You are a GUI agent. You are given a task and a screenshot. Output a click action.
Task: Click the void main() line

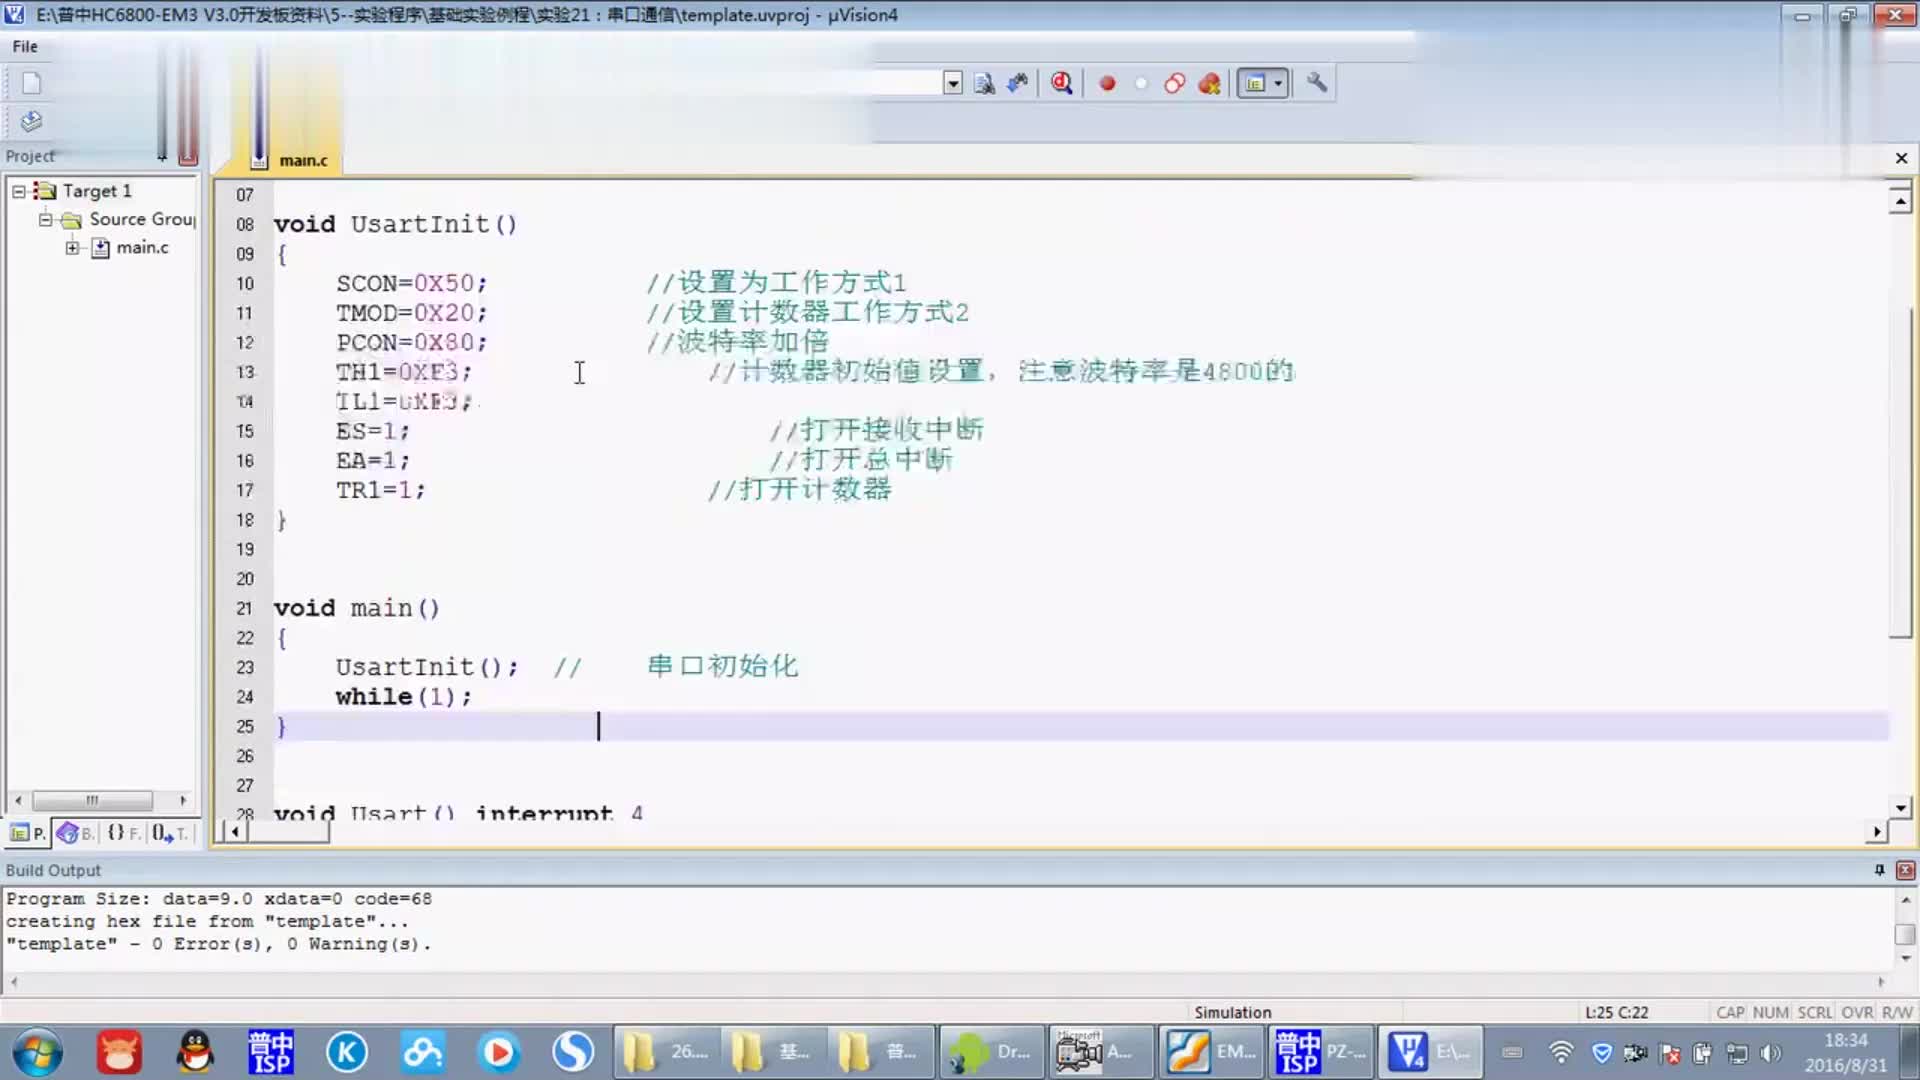356,608
